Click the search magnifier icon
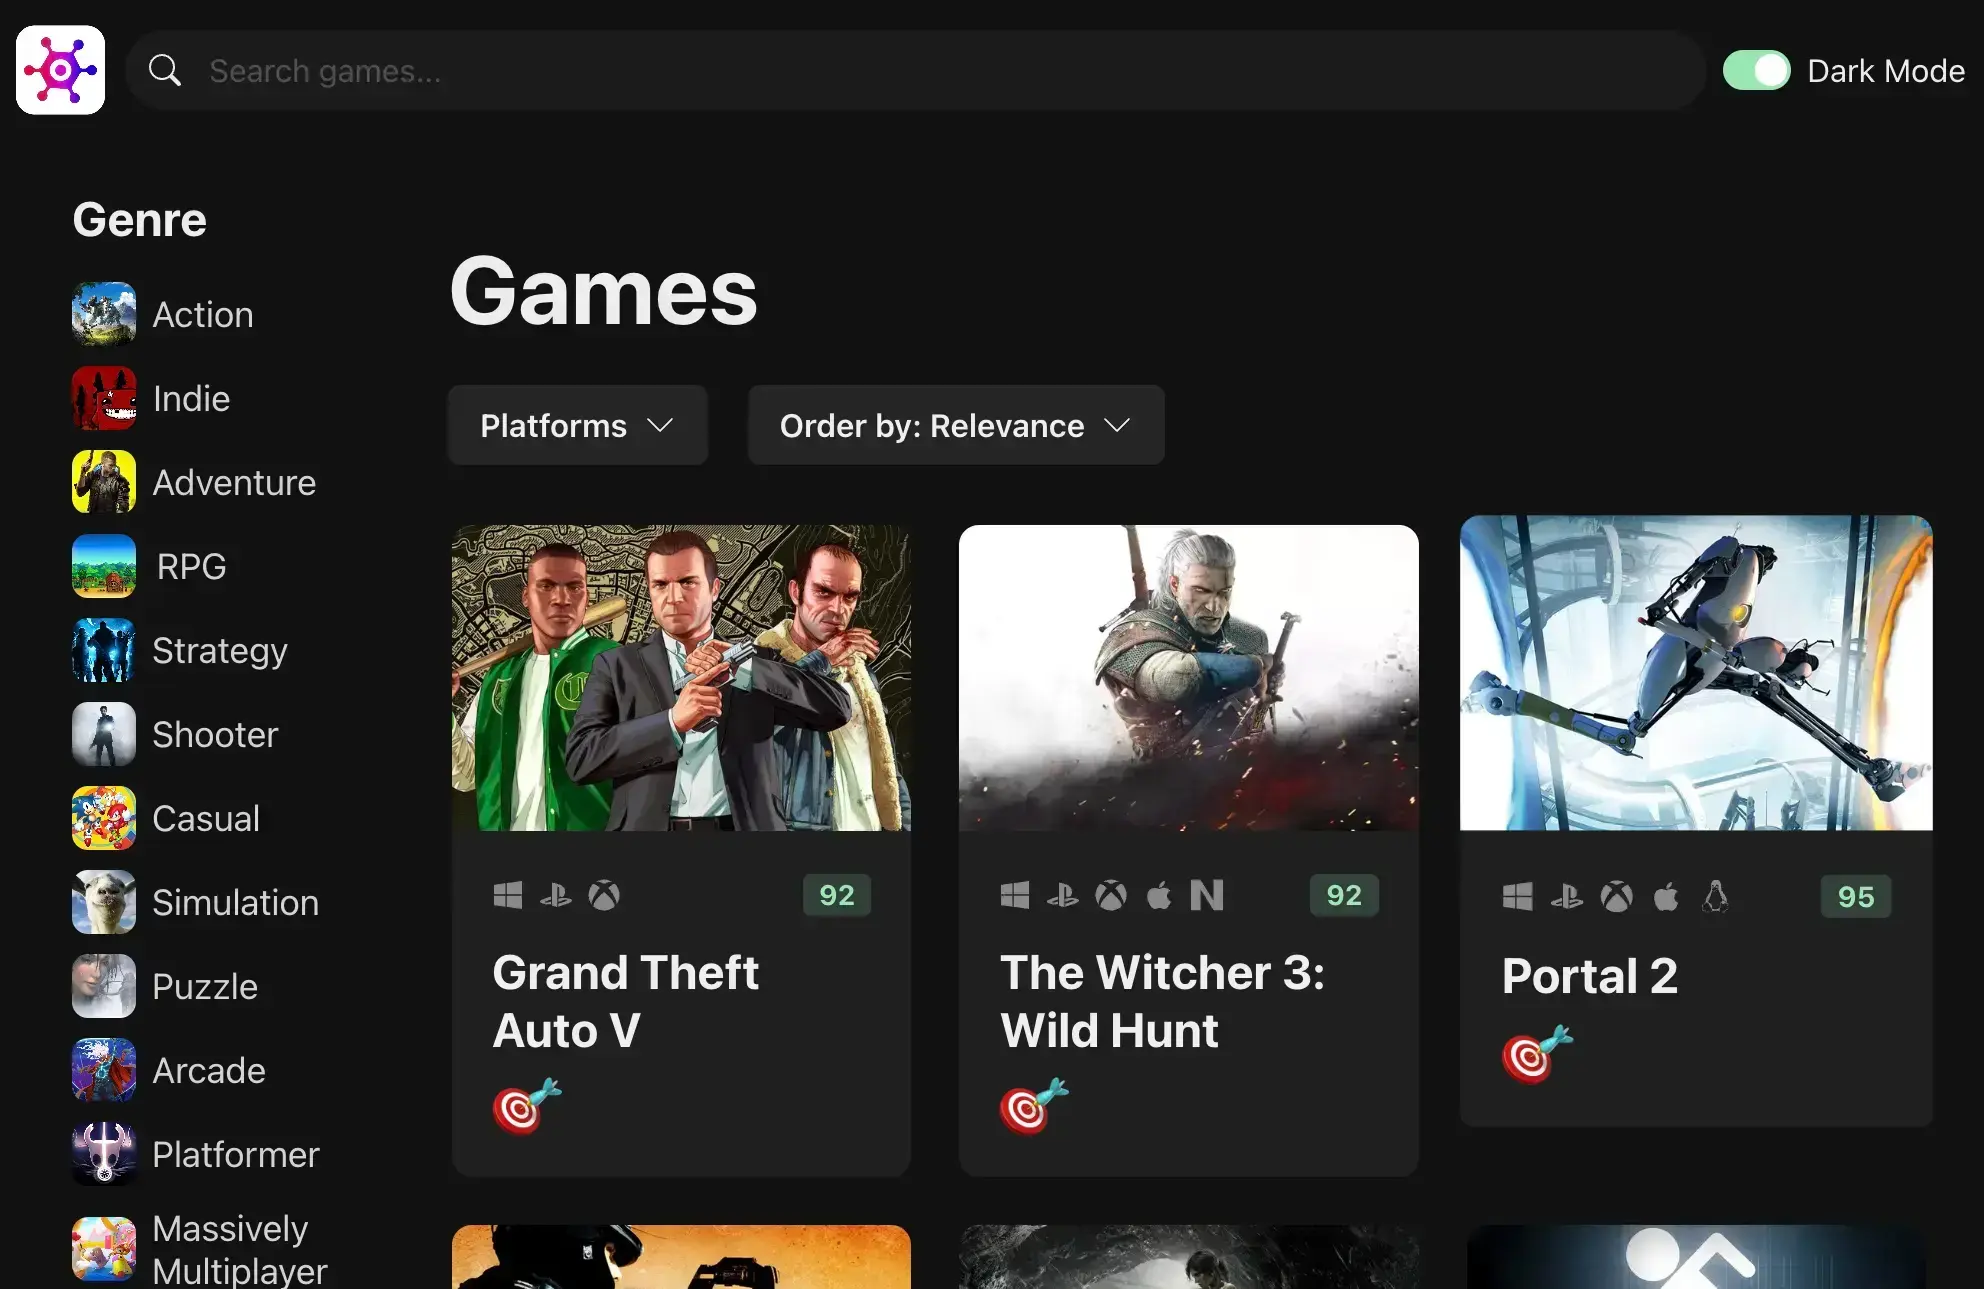The width and height of the screenshot is (1984, 1289). click(165, 70)
